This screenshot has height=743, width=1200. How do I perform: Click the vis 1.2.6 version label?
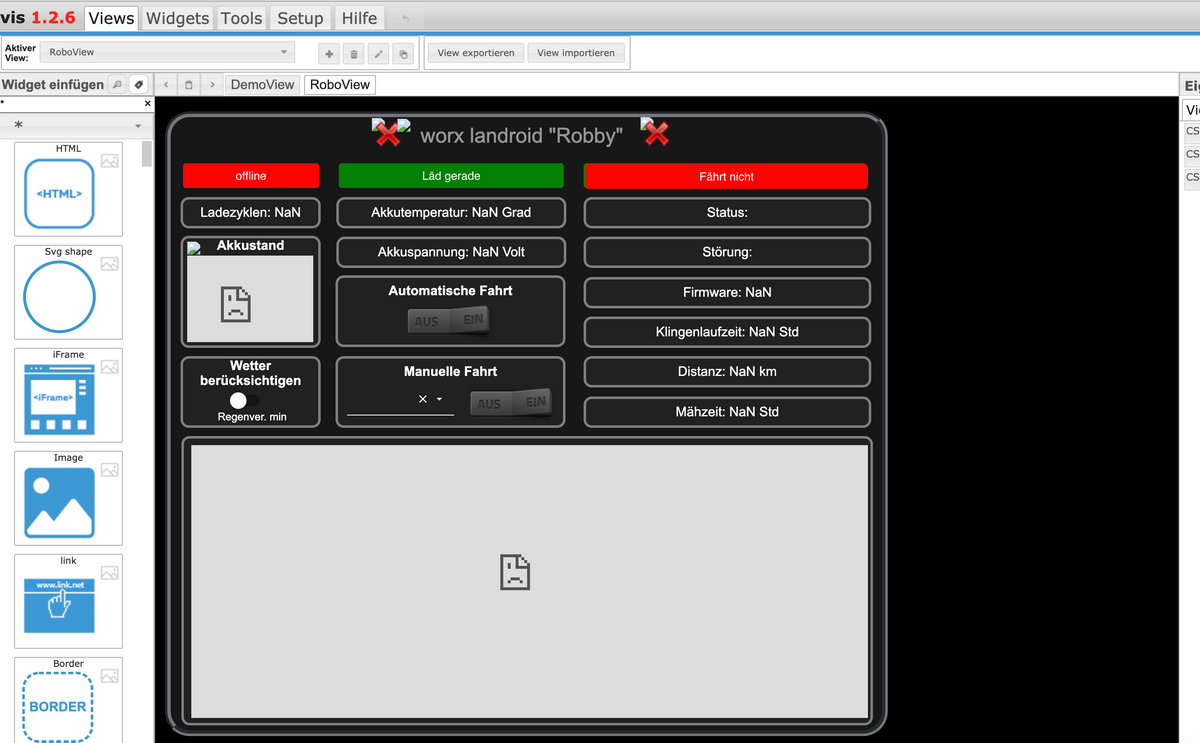pyautogui.click(x=38, y=18)
